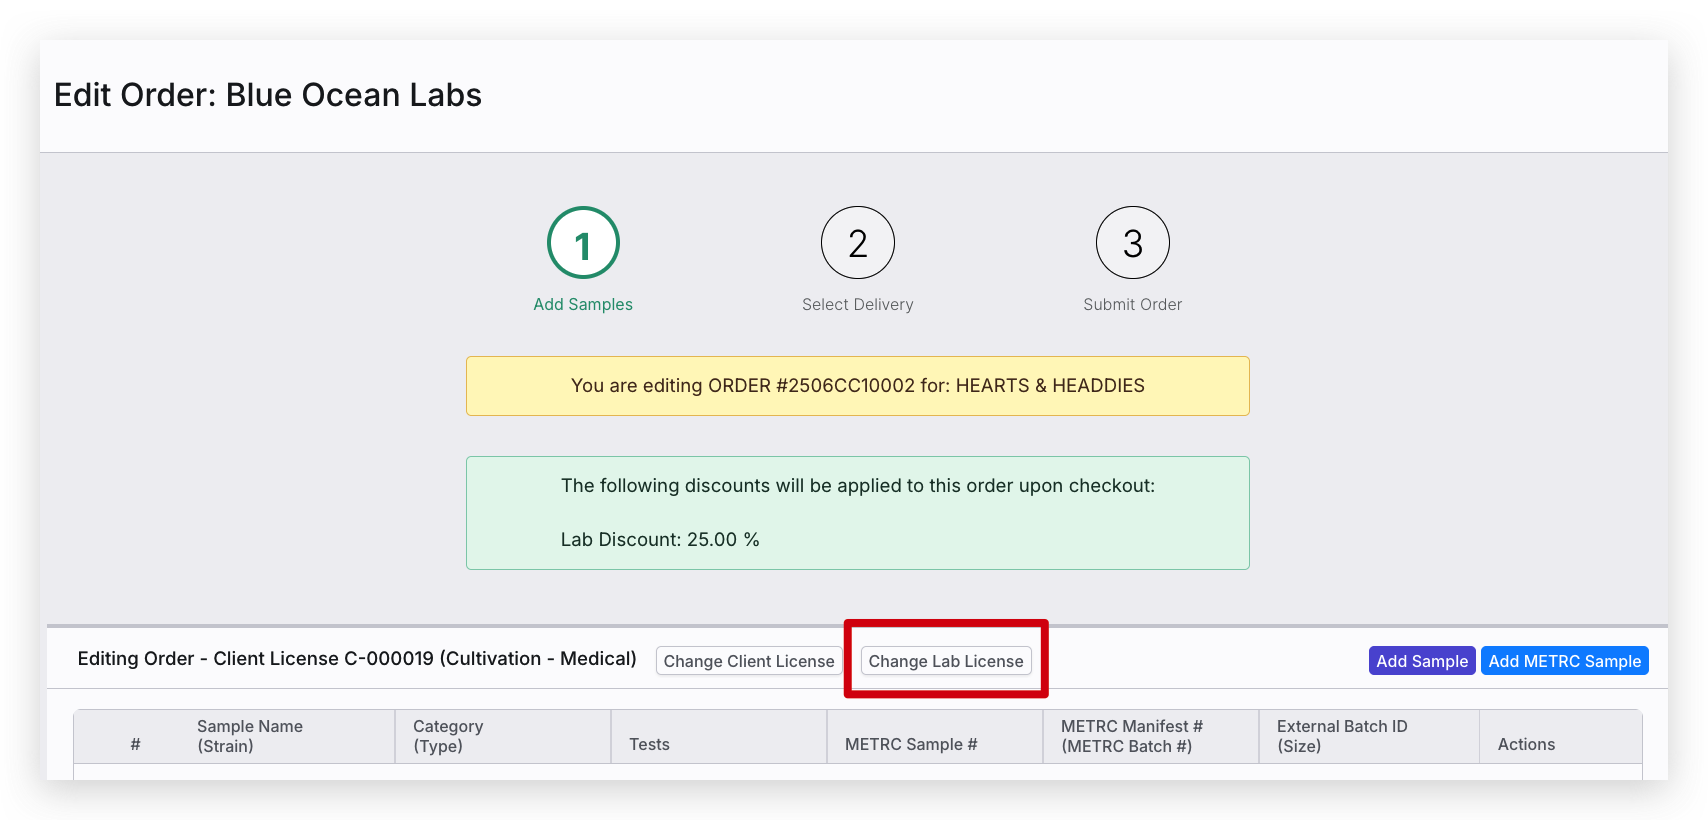
Task: Click the Edit Order: Blue Ocean Labs heading
Action: [x=268, y=95]
